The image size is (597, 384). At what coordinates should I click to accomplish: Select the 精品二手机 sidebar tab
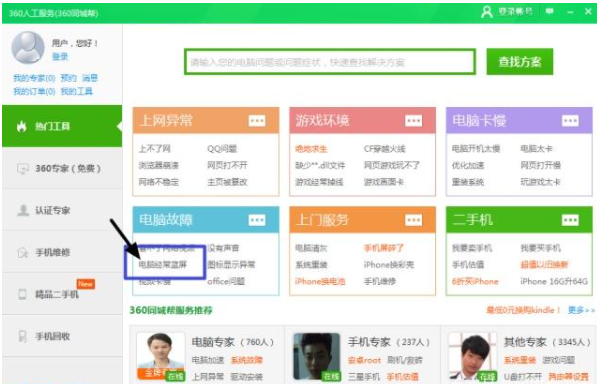(62, 294)
